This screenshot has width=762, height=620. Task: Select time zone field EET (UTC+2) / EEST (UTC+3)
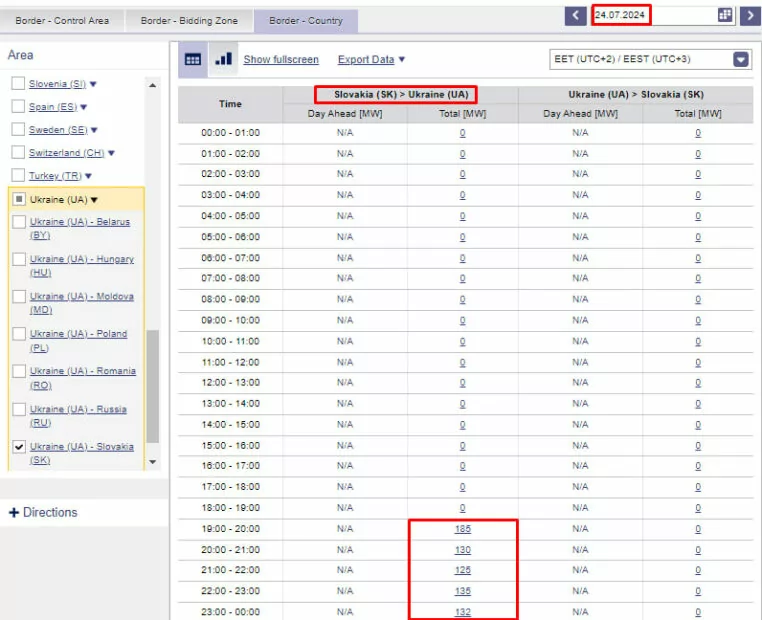[x=651, y=59]
